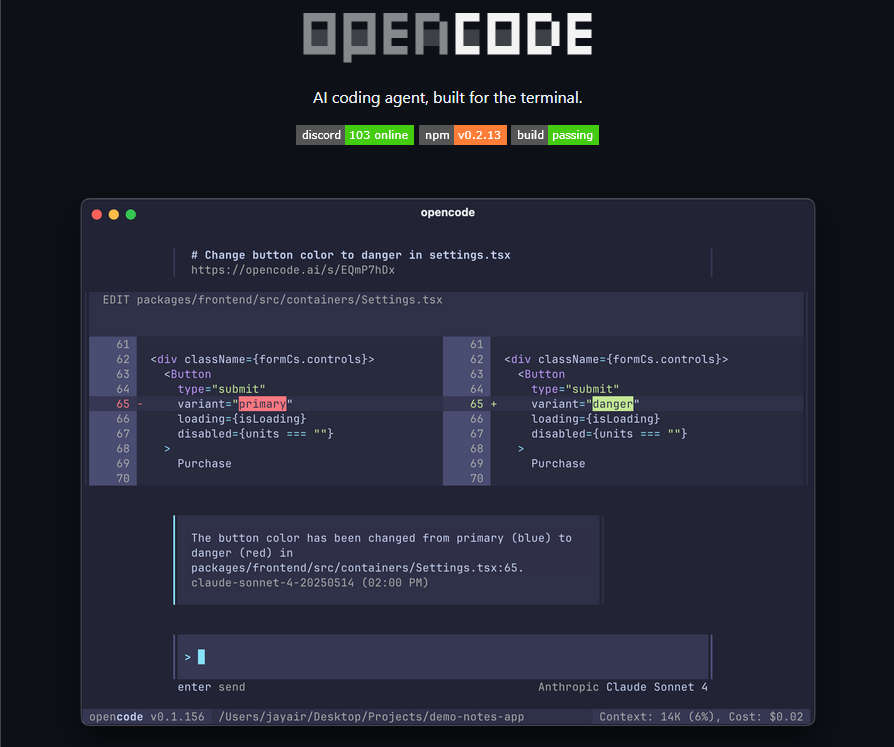Viewport: 894px width, 747px height.
Task: Open the discord 103 online badge
Action: [x=355, y=135]
